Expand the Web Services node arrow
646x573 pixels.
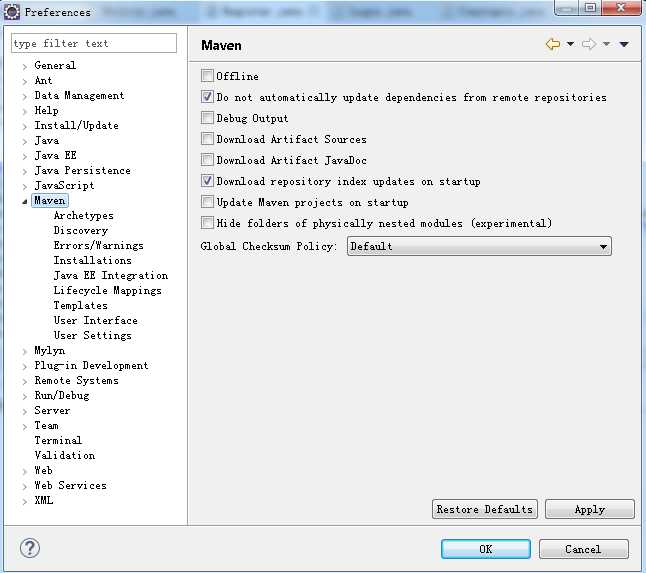pyautogui.click(x=25, y=486)
